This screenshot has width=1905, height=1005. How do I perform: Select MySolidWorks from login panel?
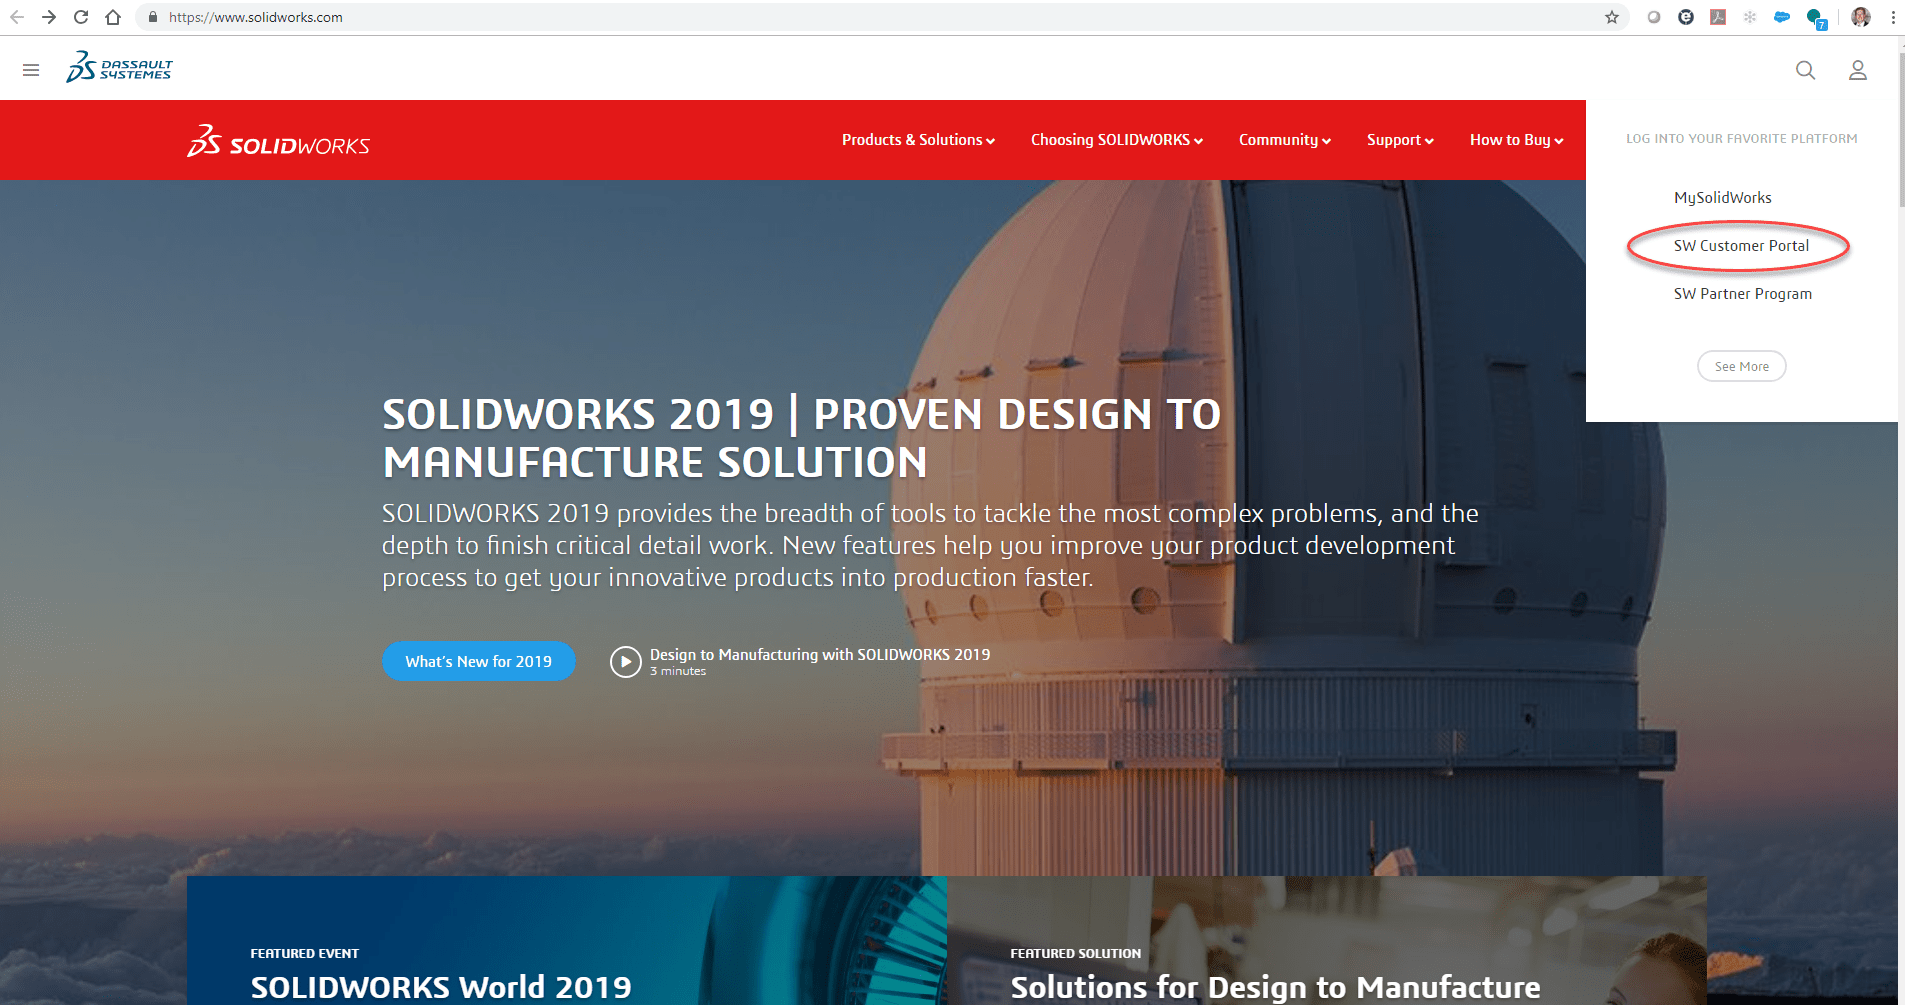[x=1723, y=198]
